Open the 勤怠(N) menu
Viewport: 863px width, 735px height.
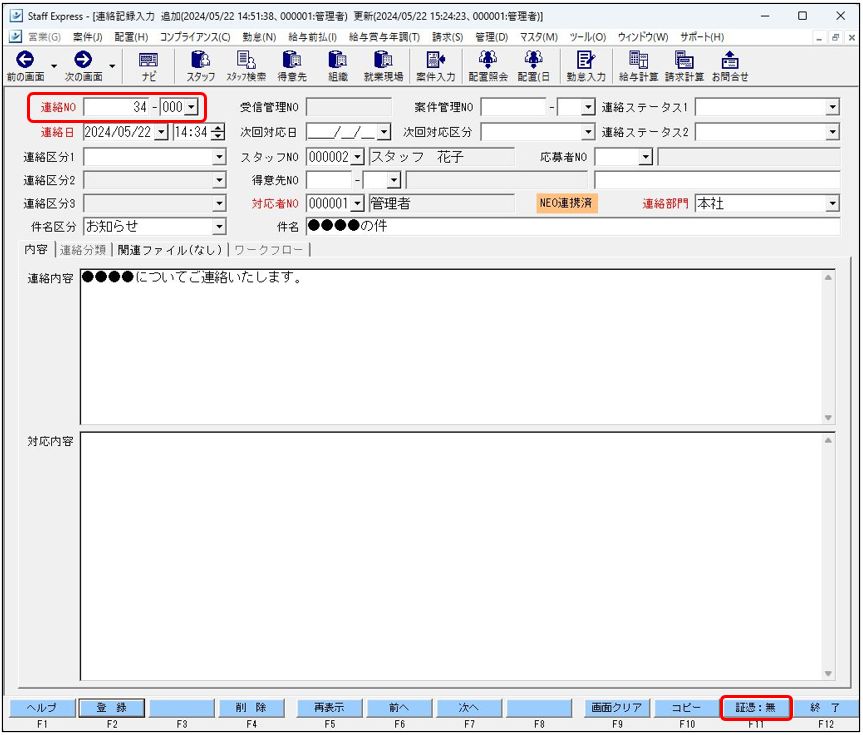(259, 37)
